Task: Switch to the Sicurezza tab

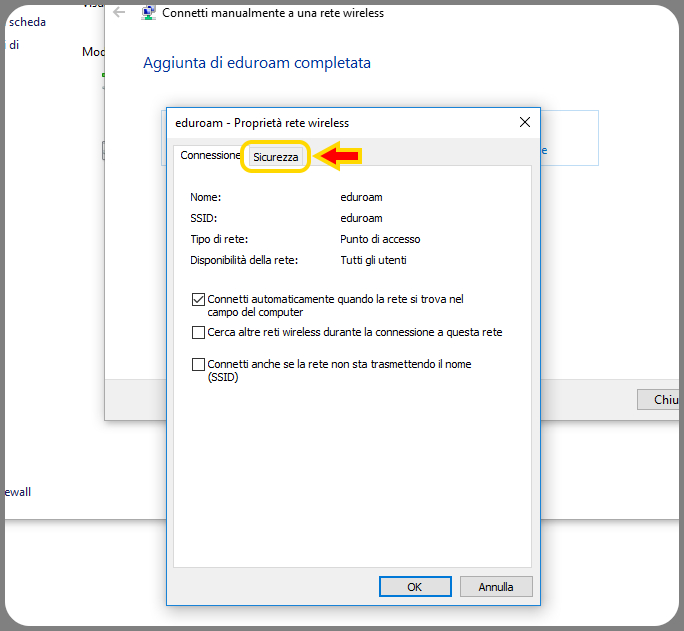Action: coord(275,157)
